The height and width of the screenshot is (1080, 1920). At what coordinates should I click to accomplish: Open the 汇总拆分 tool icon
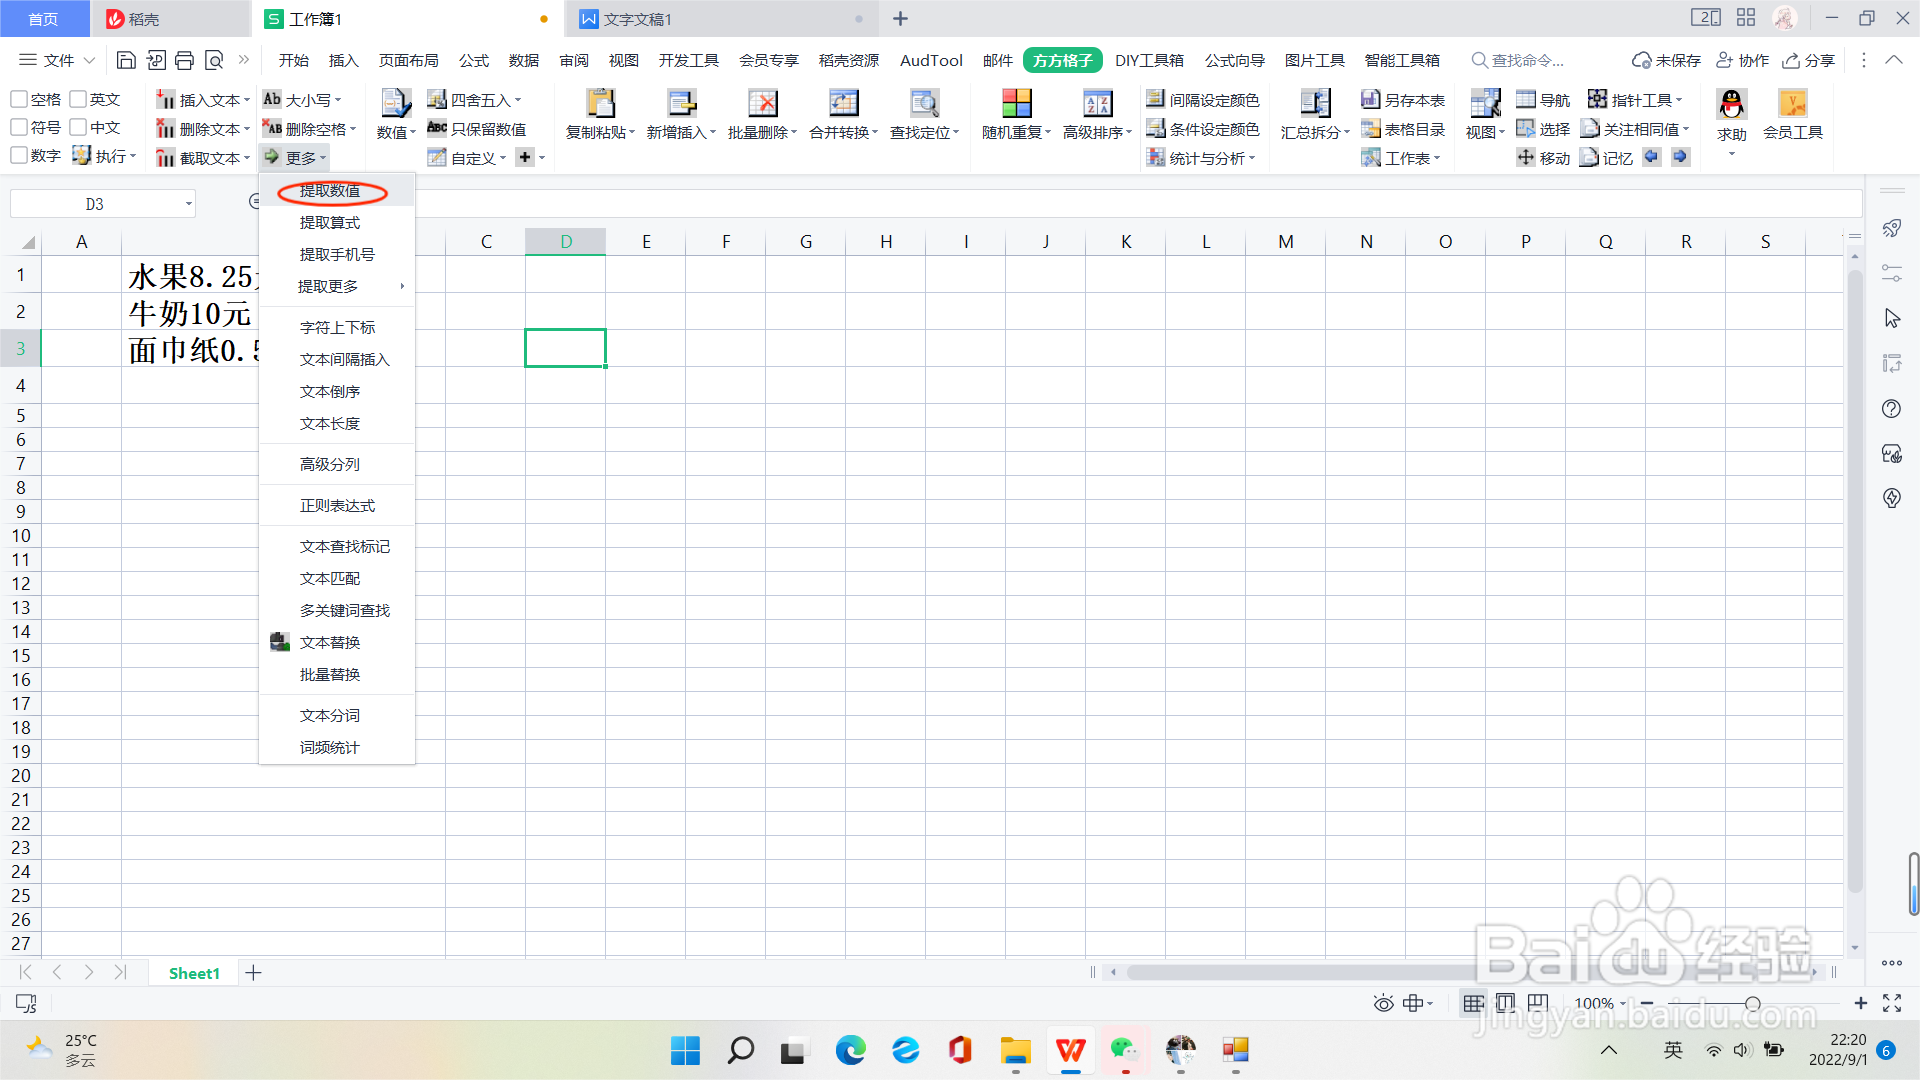1314,103
